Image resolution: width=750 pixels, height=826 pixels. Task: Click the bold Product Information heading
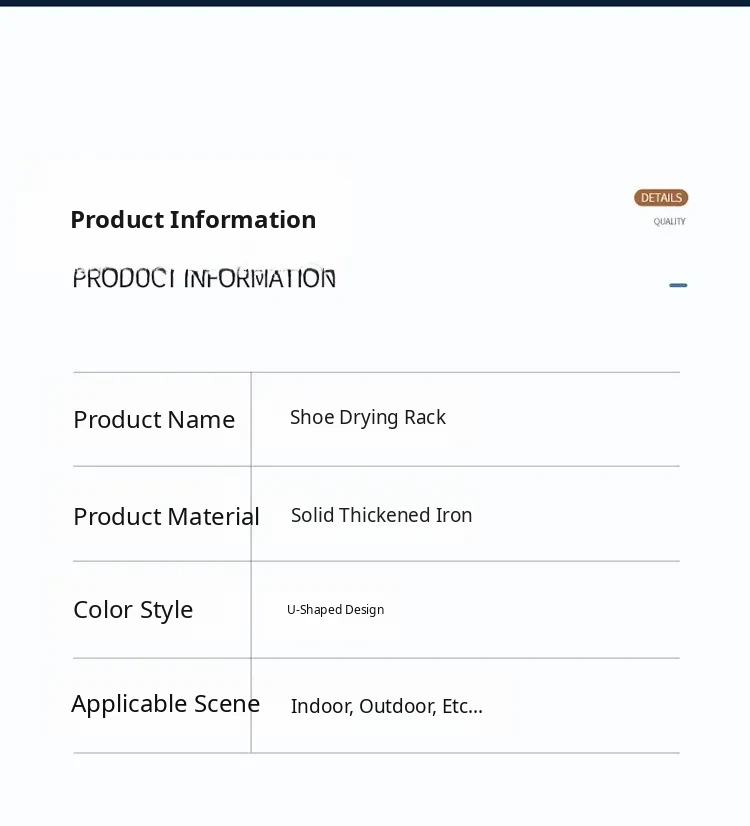(x=193, y=220)
